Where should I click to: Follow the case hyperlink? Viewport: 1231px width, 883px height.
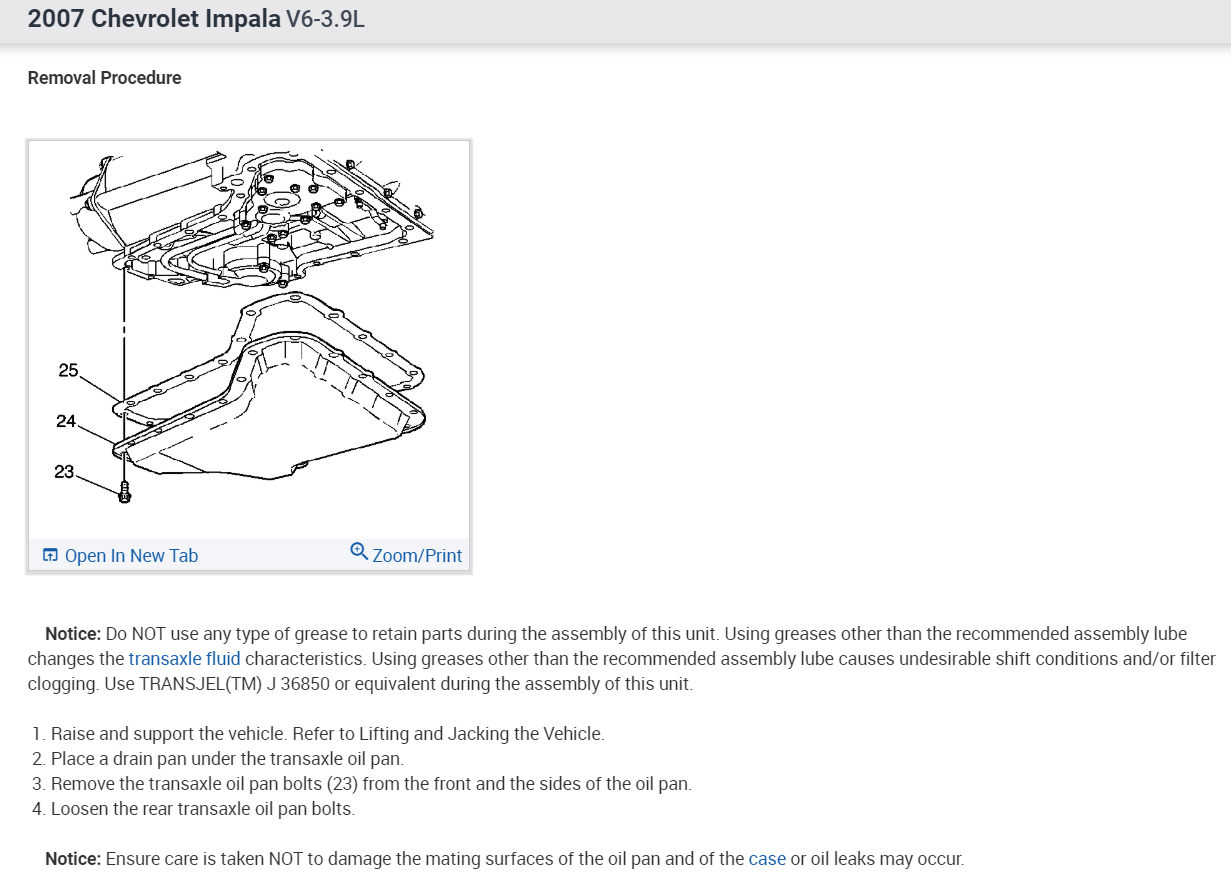click(x=767, y=859)
